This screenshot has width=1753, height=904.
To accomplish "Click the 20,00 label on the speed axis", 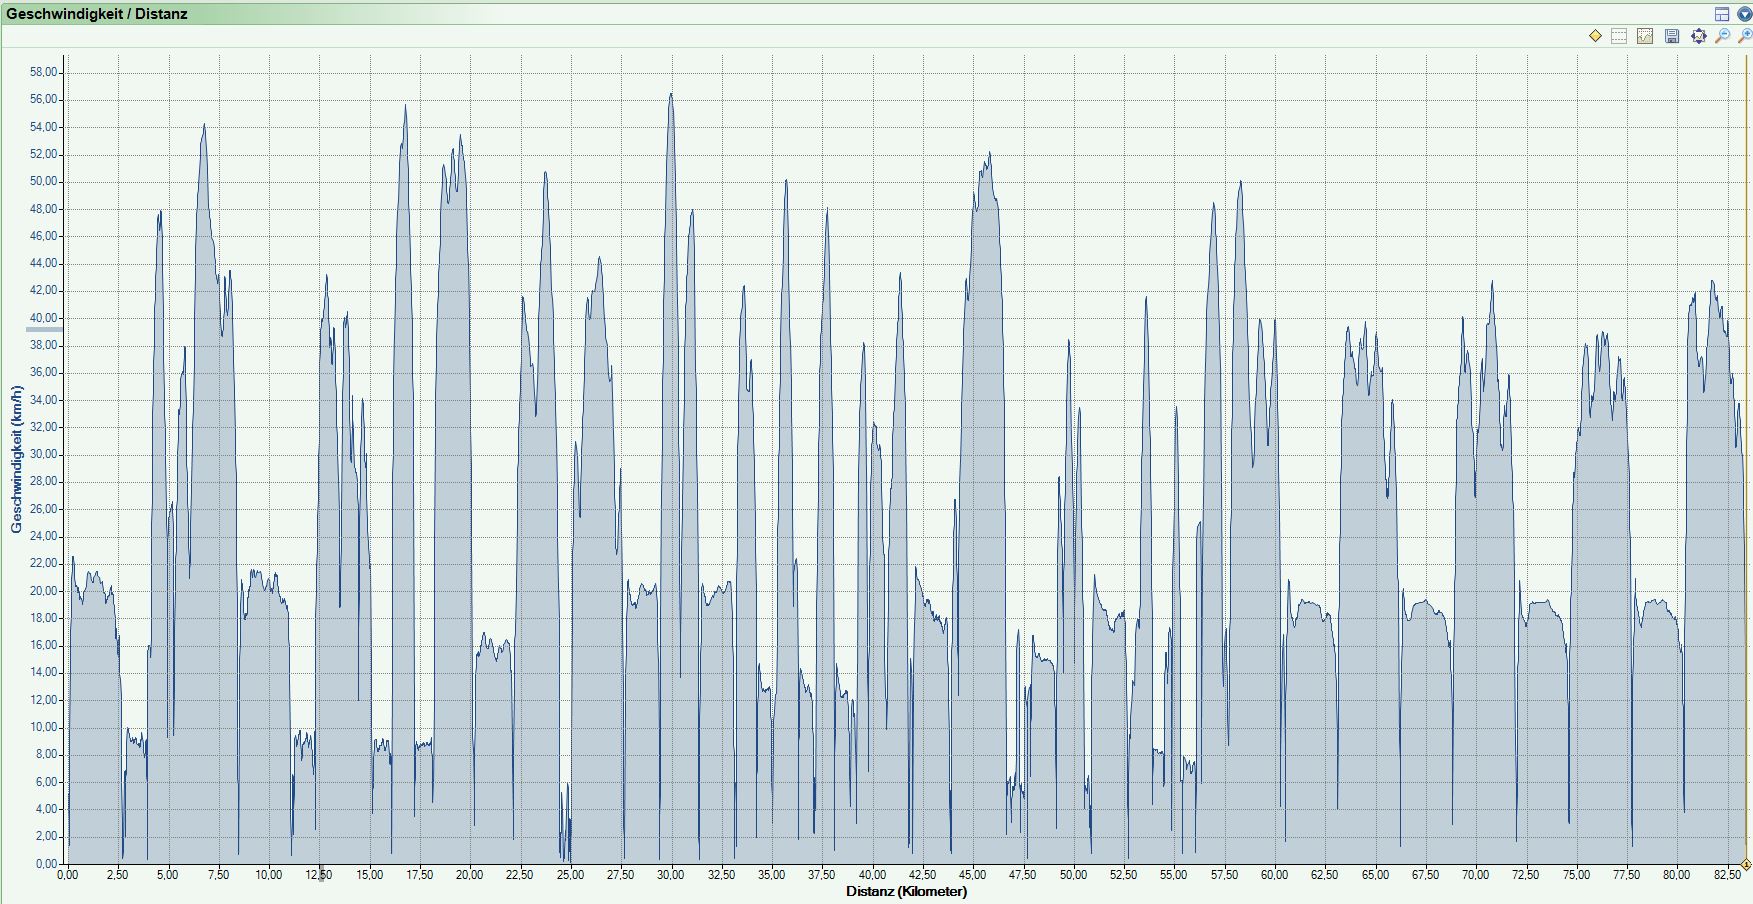I will click(x=44, y=591).
